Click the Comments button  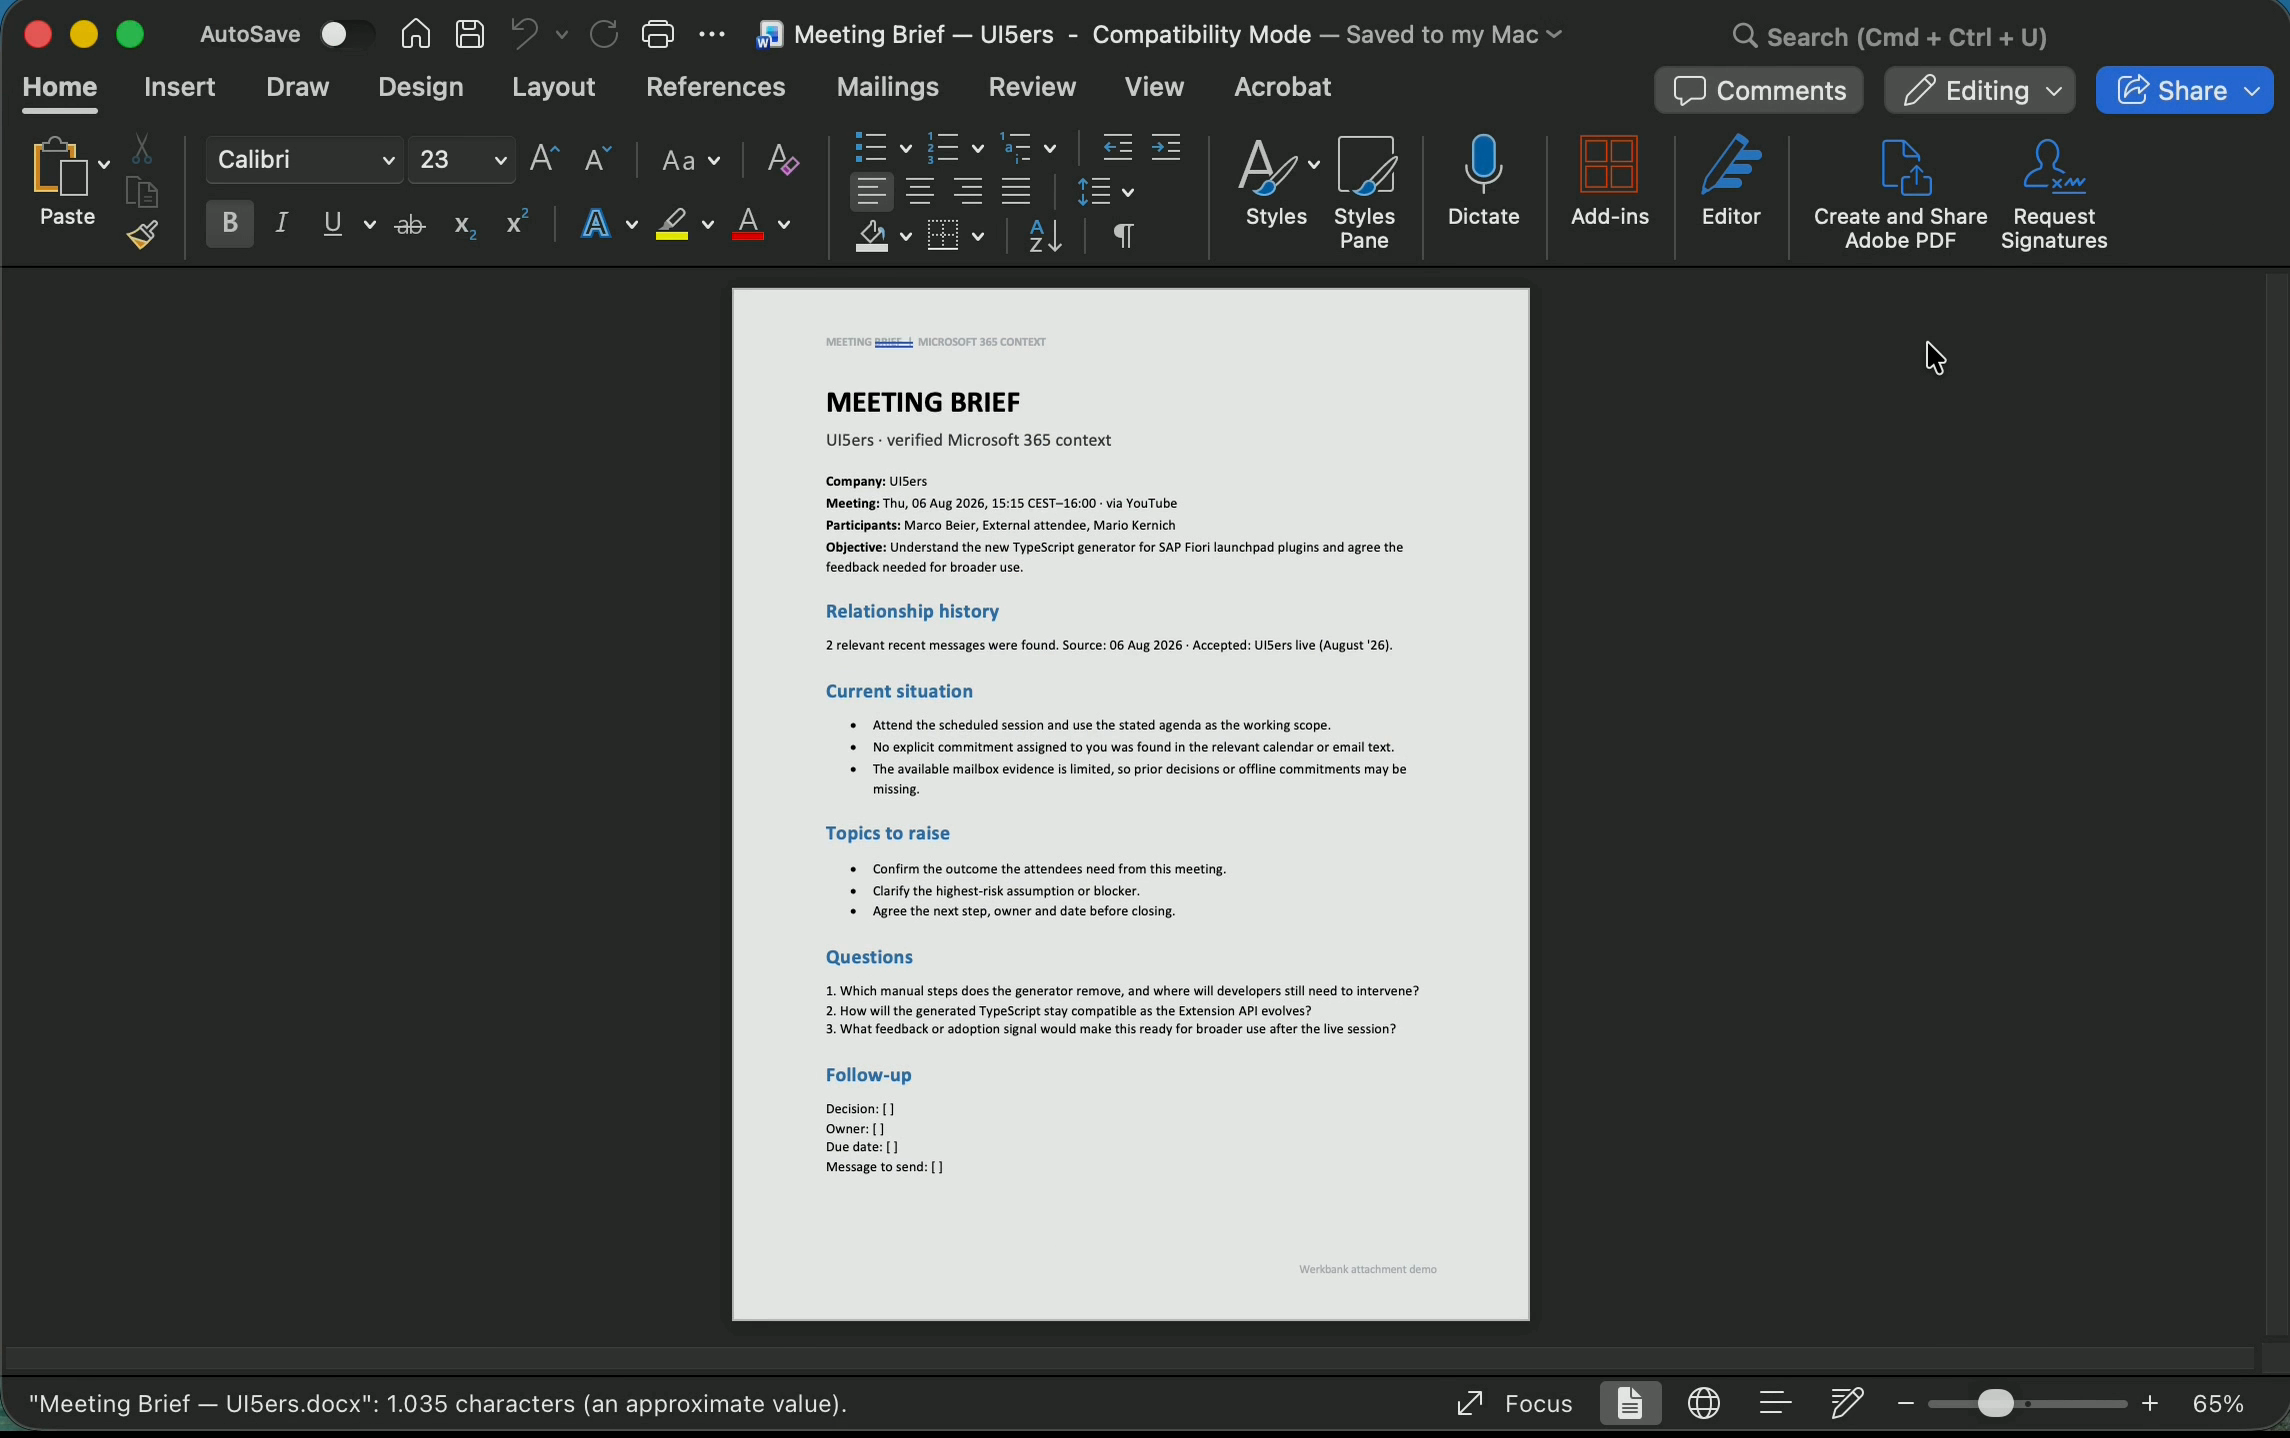(x=1759, y=91)
